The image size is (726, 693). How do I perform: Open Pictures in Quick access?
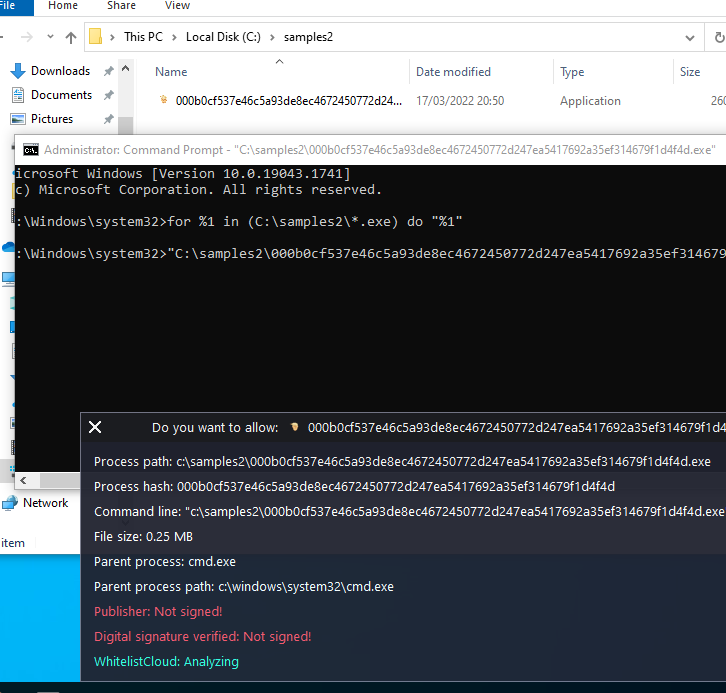click(x=52, y=119)
